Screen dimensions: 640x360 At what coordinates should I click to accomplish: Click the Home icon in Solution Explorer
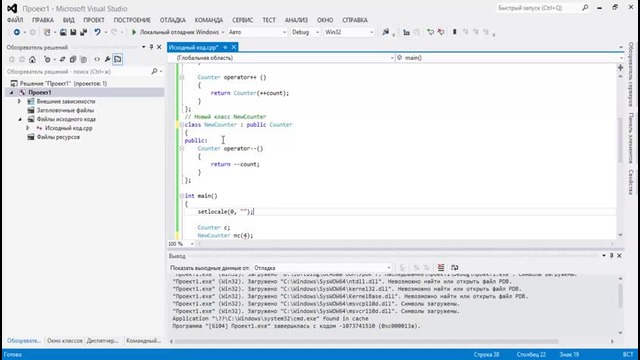click(x=32, y=60)
